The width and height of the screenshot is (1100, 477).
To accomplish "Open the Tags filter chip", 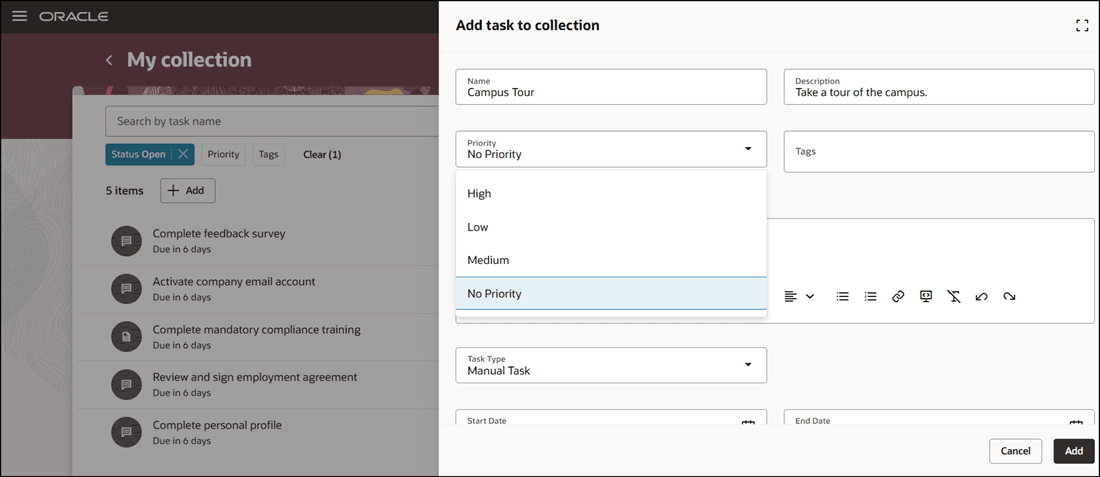I will coord(269,154).
